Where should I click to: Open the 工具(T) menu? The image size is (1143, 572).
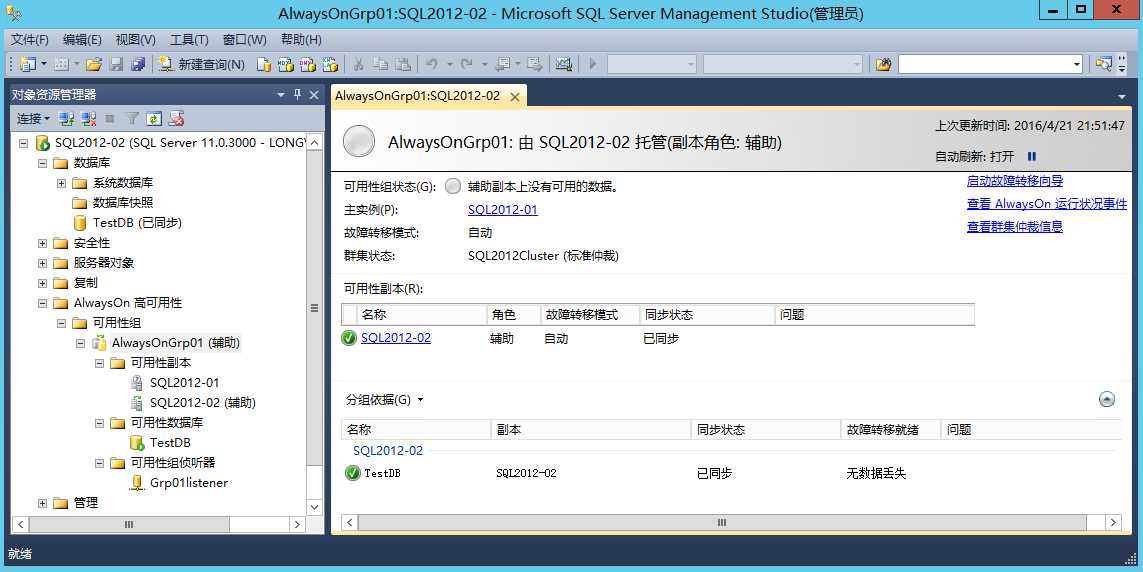[x=189, y=39]
